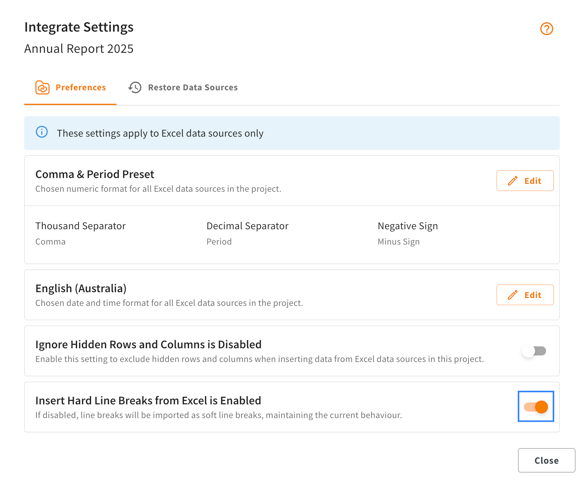Close the Integrate Settings dialog
Viewport: 584px width, 482px height.
(x=546, y=461)
